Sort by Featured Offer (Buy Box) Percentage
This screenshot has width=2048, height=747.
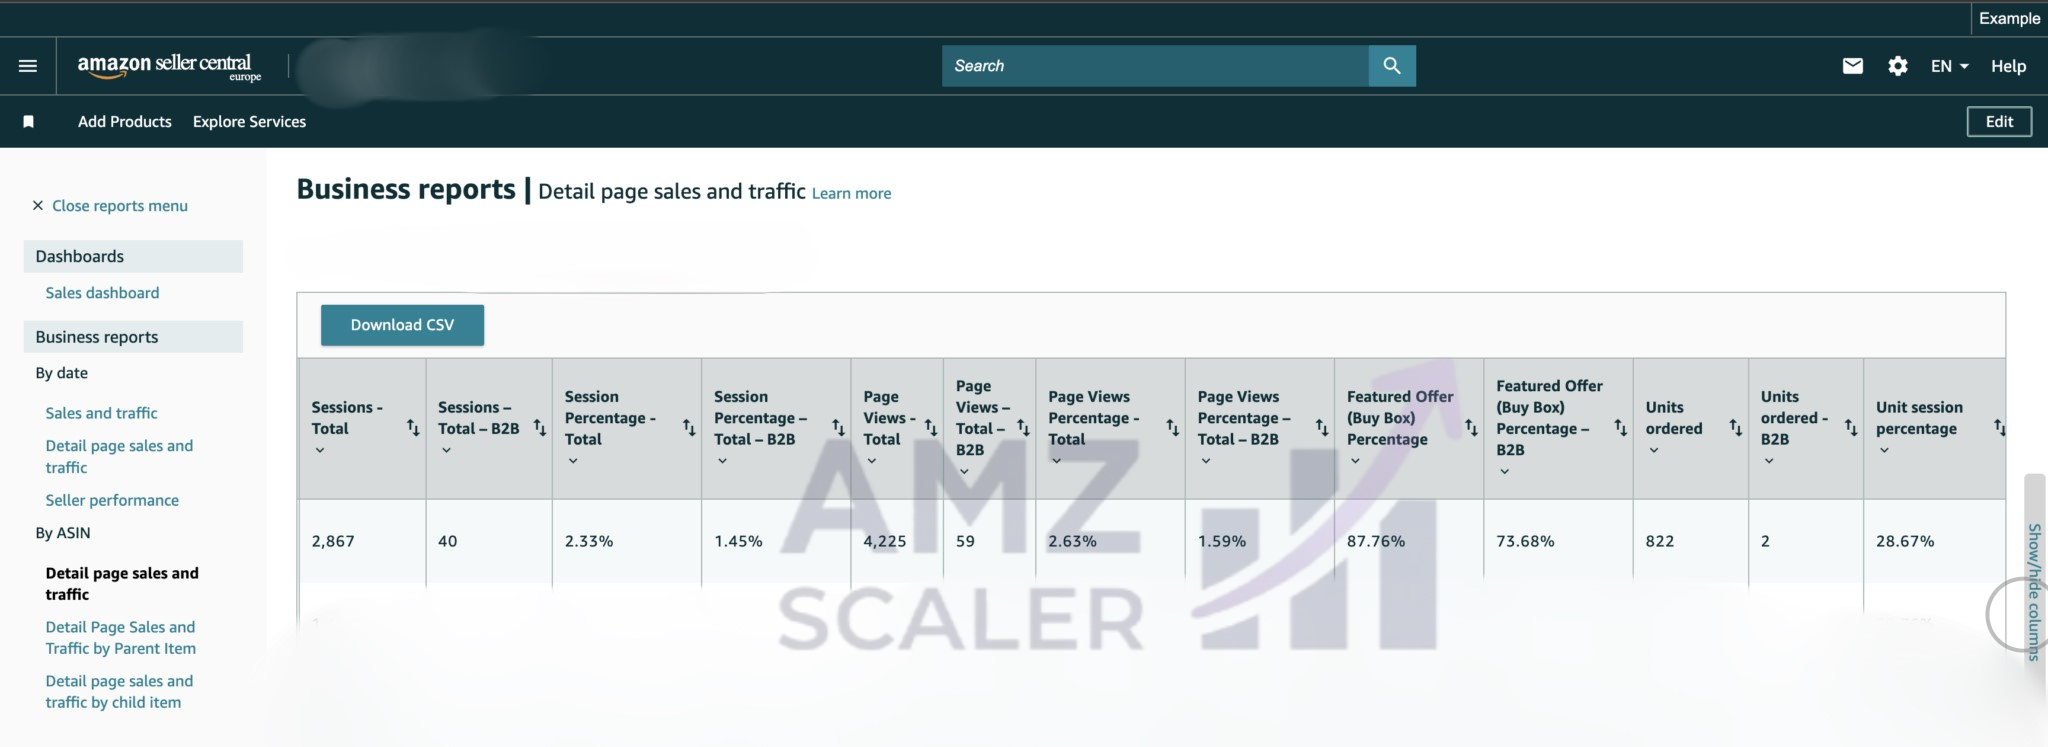pos(1471,428)
